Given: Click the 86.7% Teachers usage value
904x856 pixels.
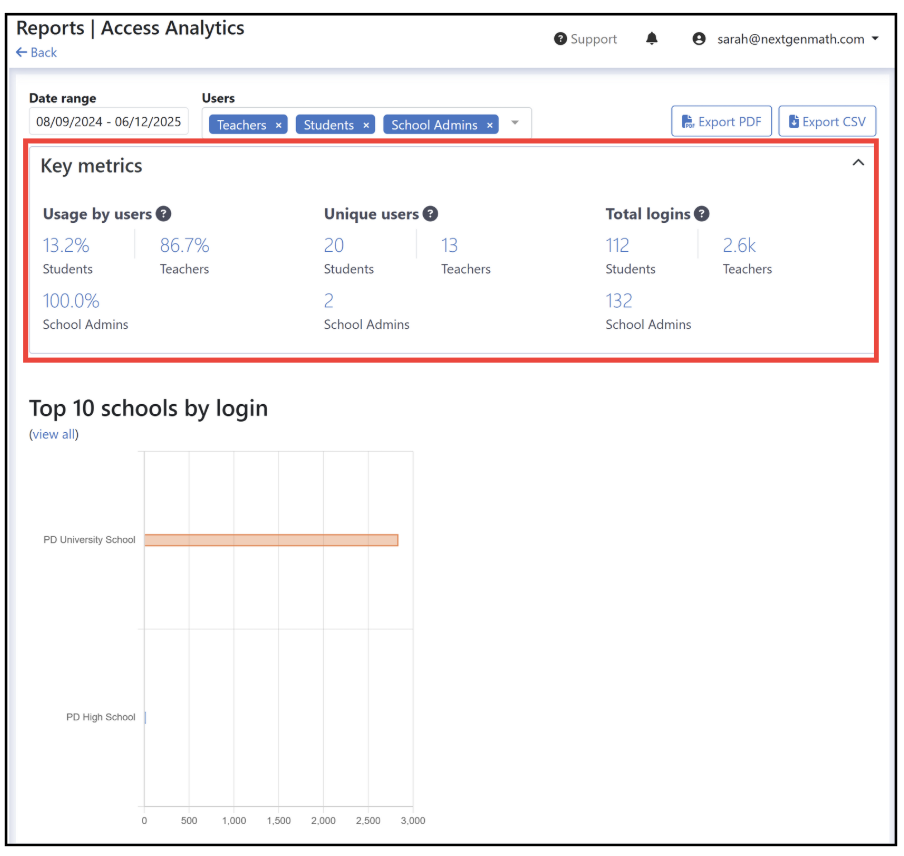Looking at the screenshot, I should tap(184, 246).
